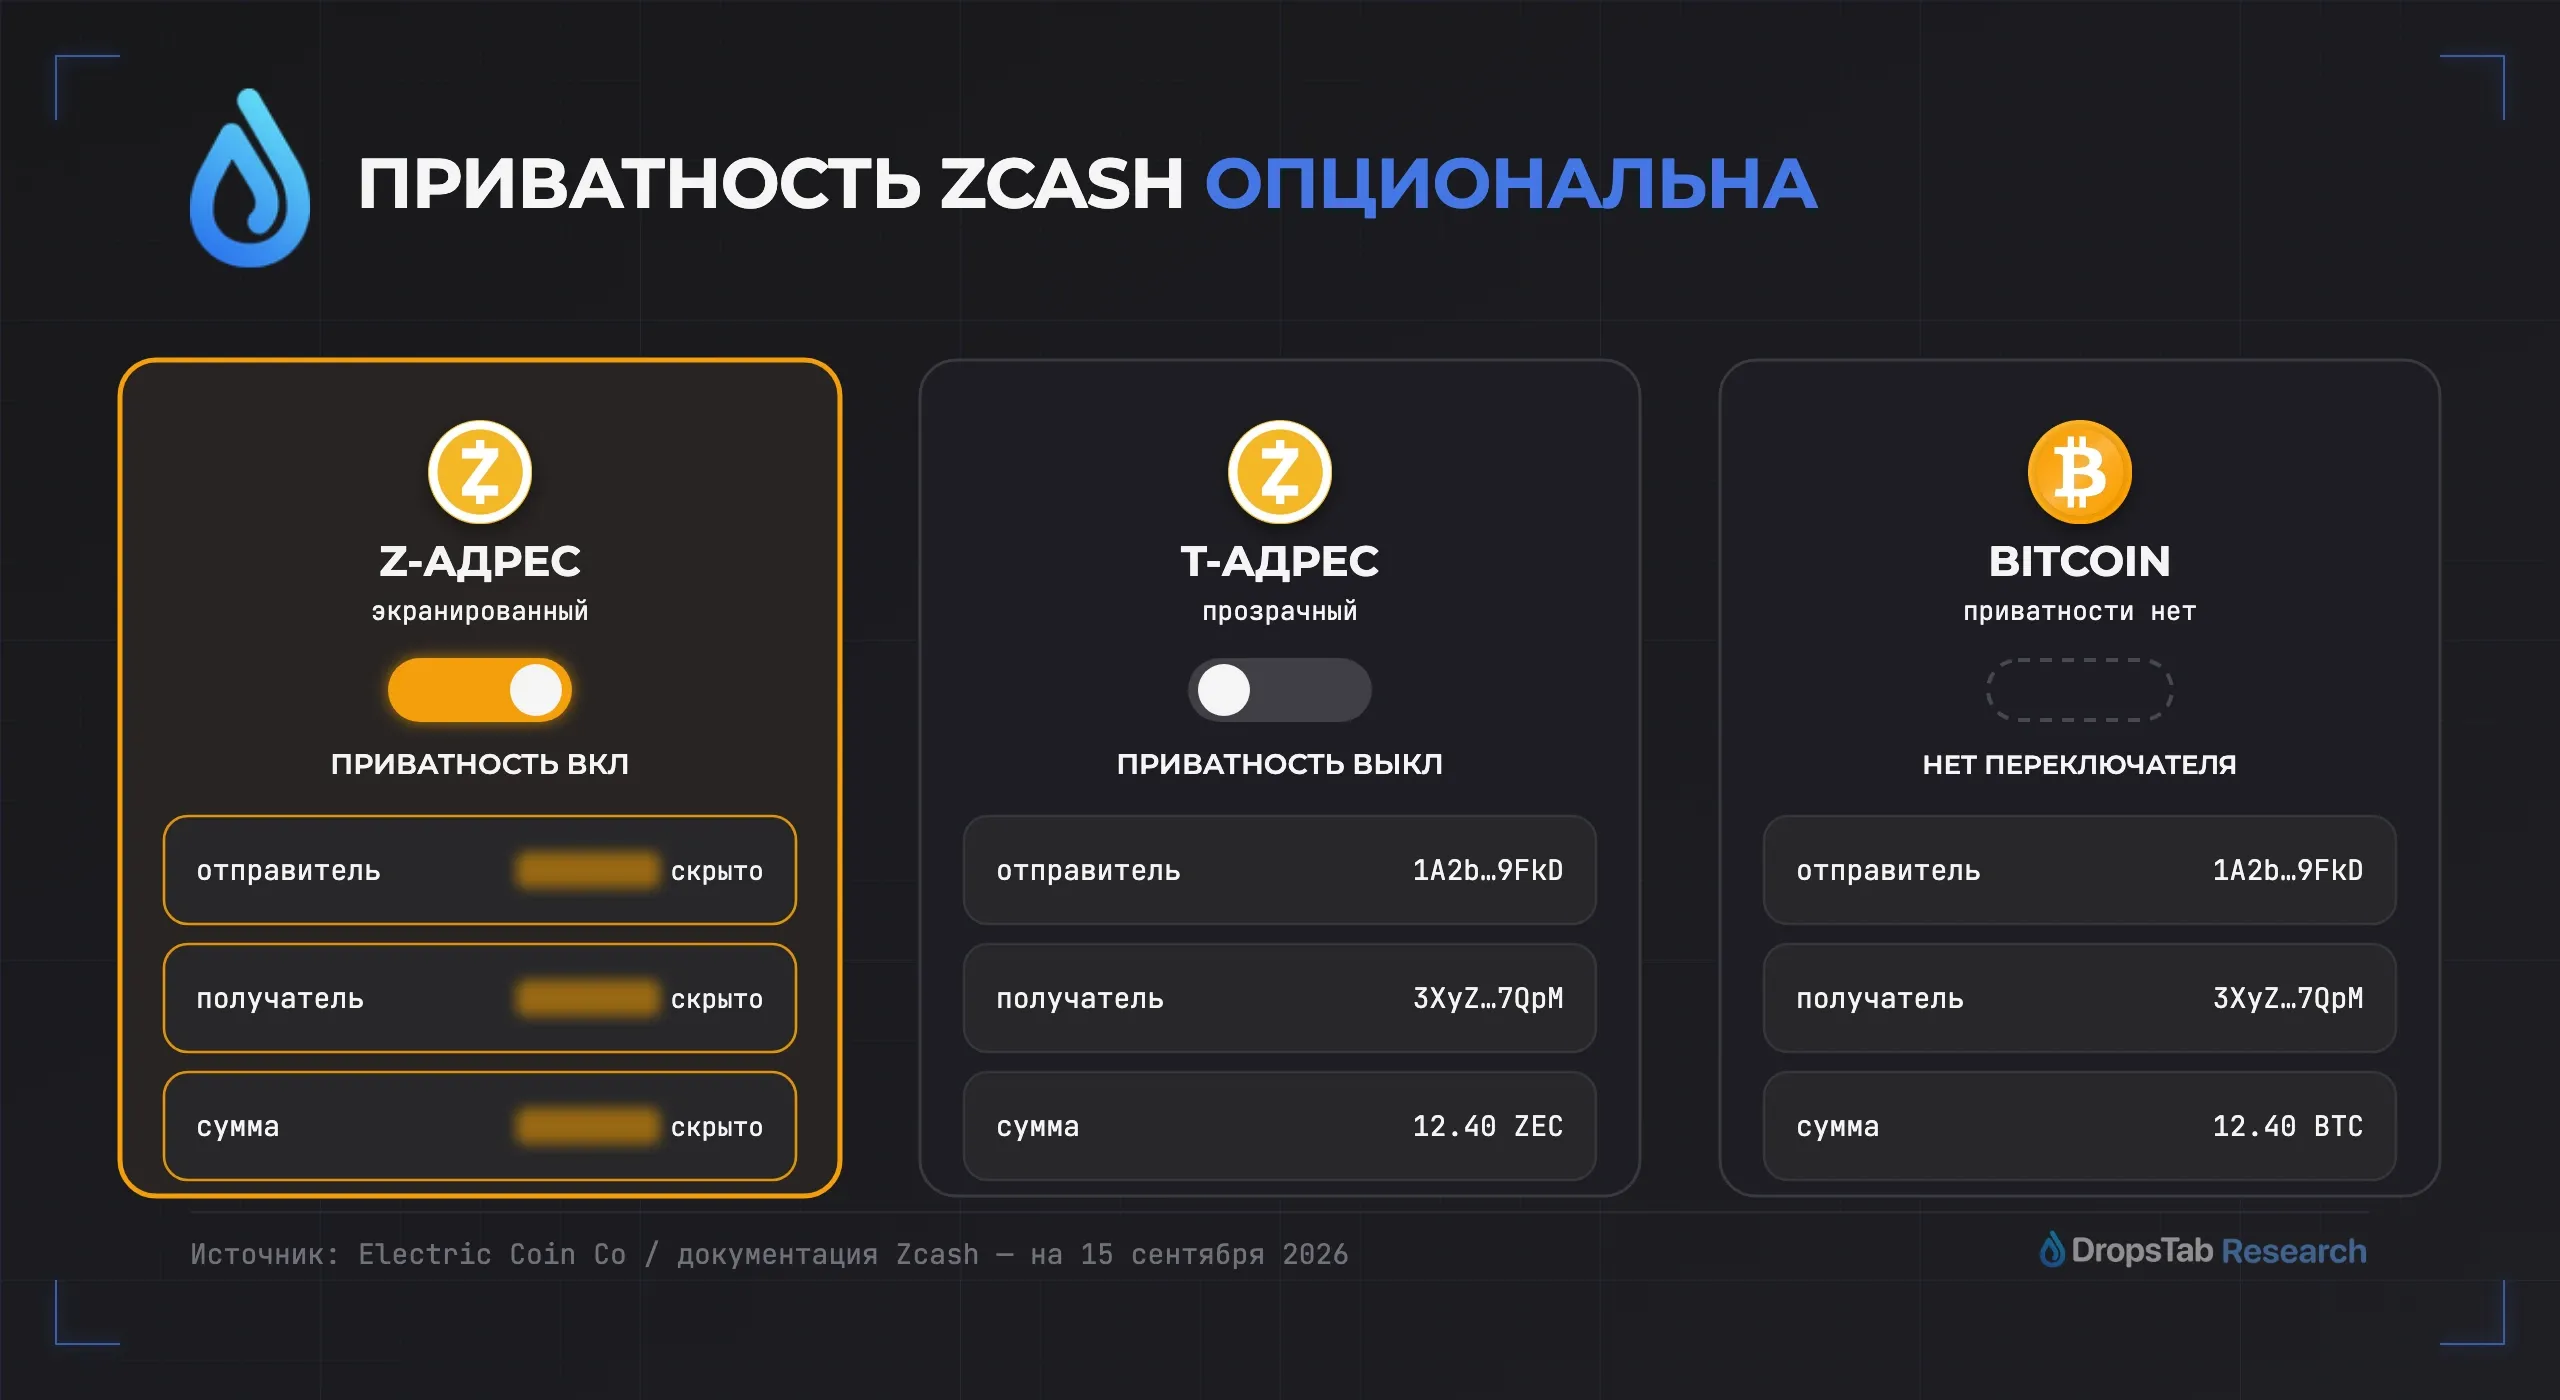Click the Zcash coin icon above T-АДРЕС
Image resolution: width=2560 pixels, height=1400 pixels.
pos(1280,472)
